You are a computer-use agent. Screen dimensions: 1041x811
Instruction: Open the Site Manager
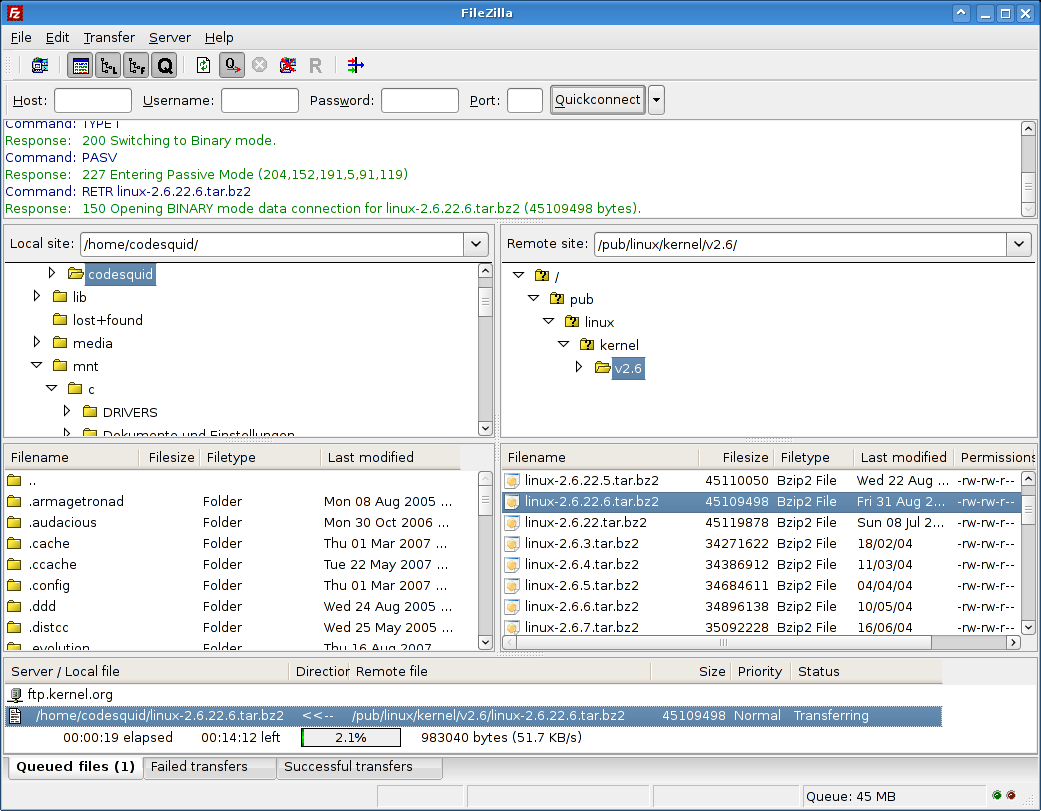40,65
